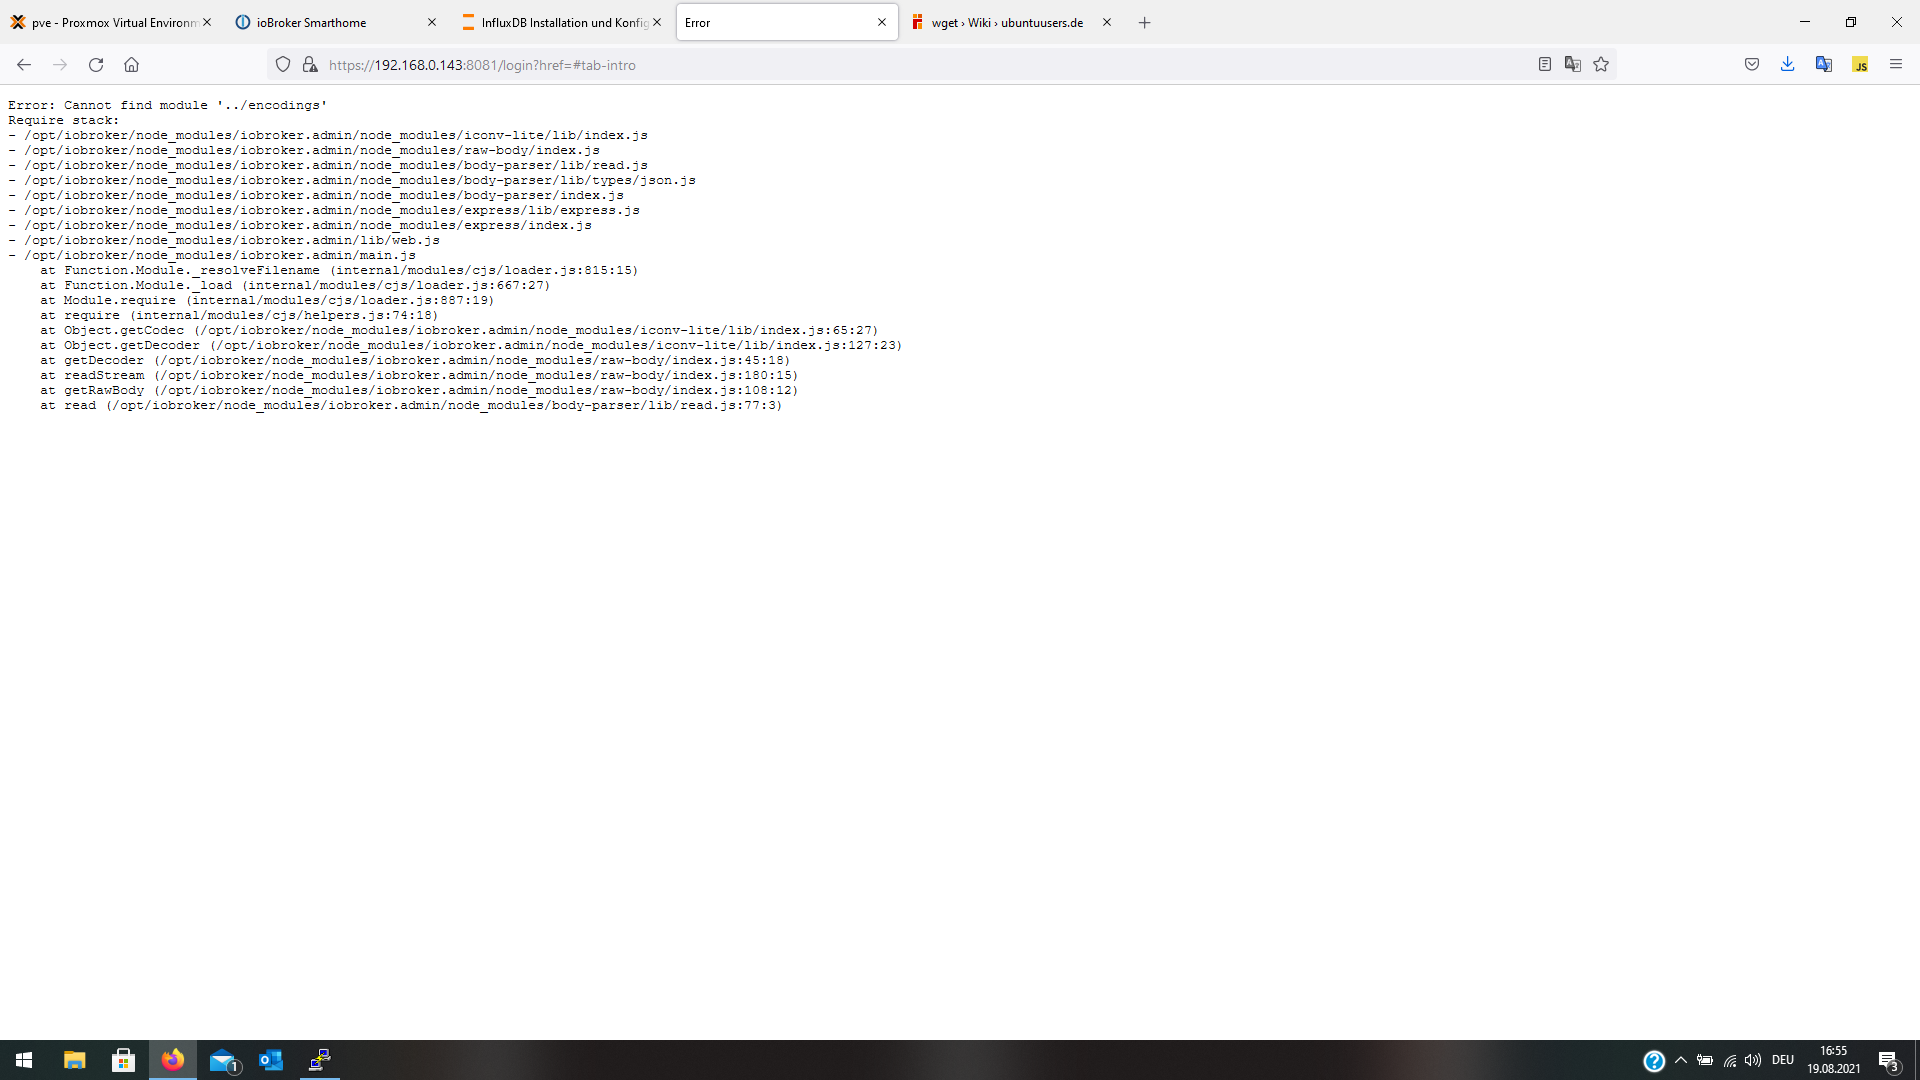Click stack line ending iobroker.admin/main.js

click(x=212, y=255)
